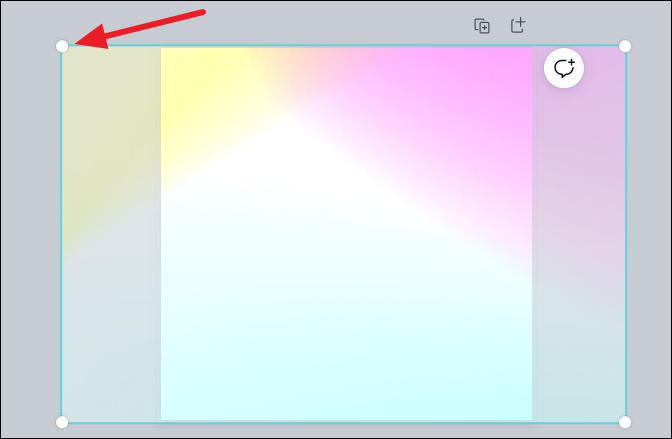Select the bottom-right corner resize handle
The width and height of the screenshot is (672, 439).
click(625, 422)
